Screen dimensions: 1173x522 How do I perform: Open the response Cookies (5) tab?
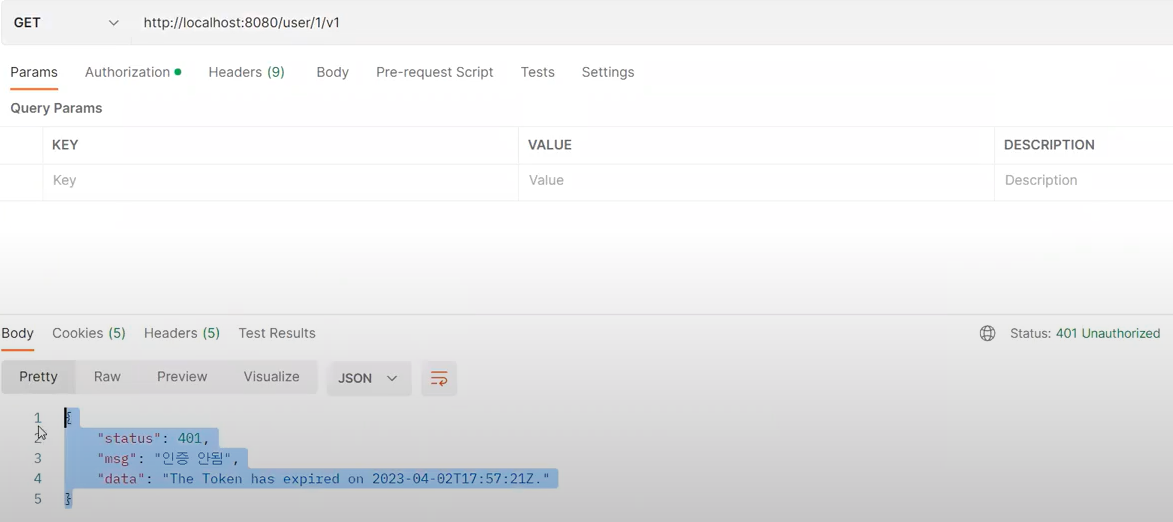pyautogui.click(x=89, y=334)
